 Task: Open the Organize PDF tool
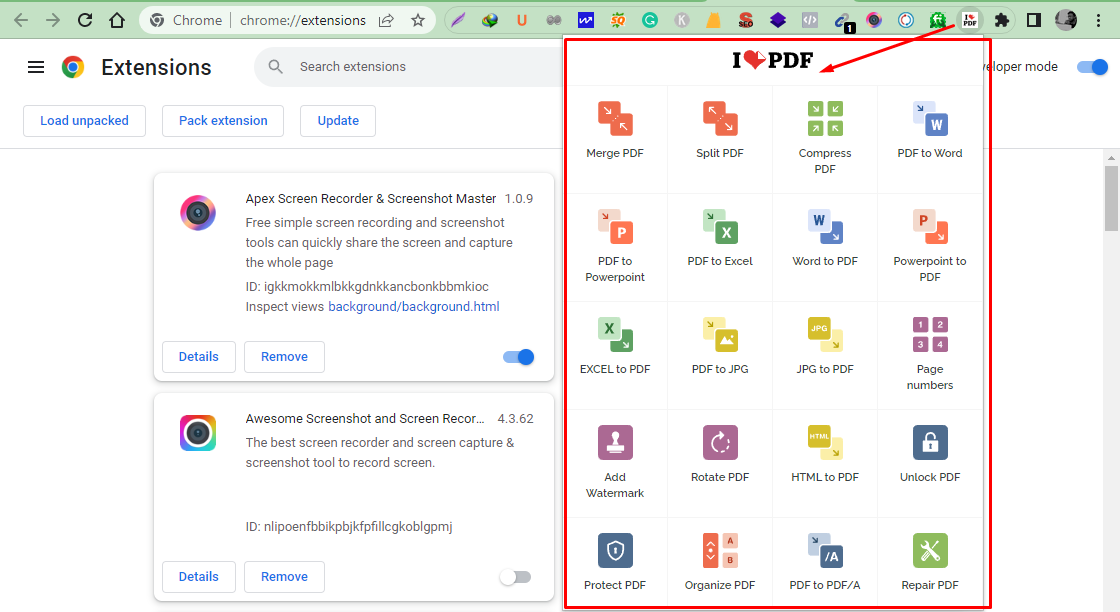720,562
